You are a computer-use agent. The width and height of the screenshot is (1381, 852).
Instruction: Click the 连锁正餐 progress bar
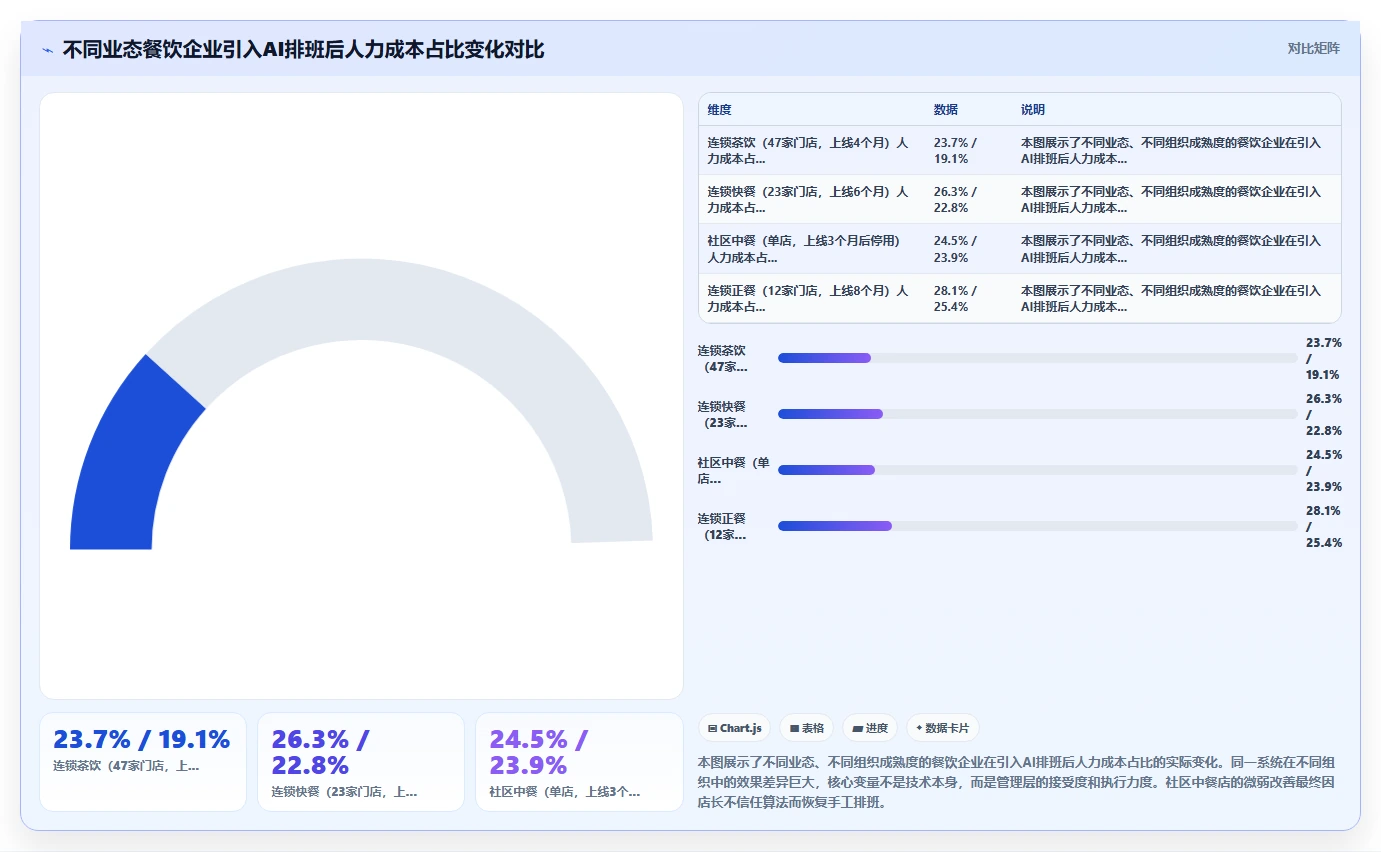[x=1037, y=526]
